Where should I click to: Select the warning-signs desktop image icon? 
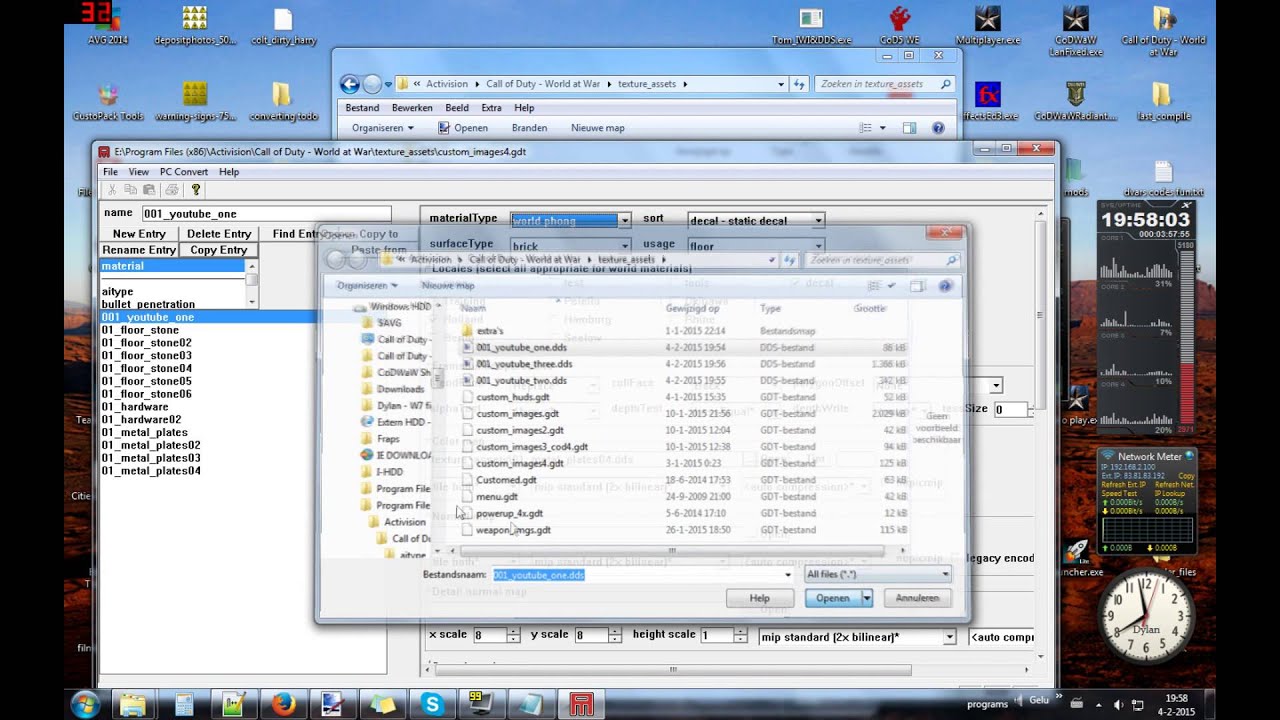195,101
